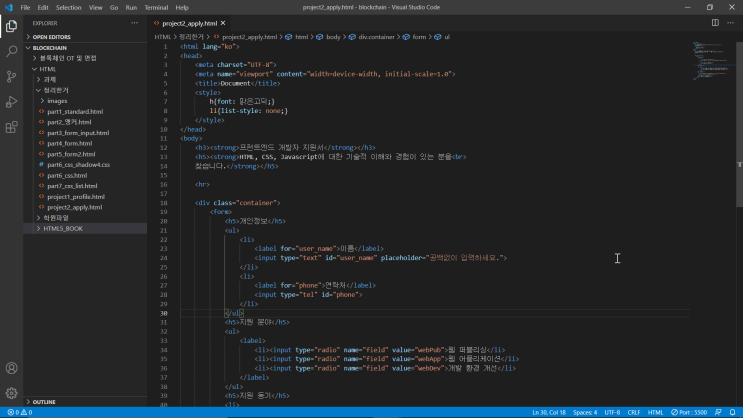This screenshot has height=418, width=743.
Task: Open the Manage gear icon
Action: pos(11,393)
